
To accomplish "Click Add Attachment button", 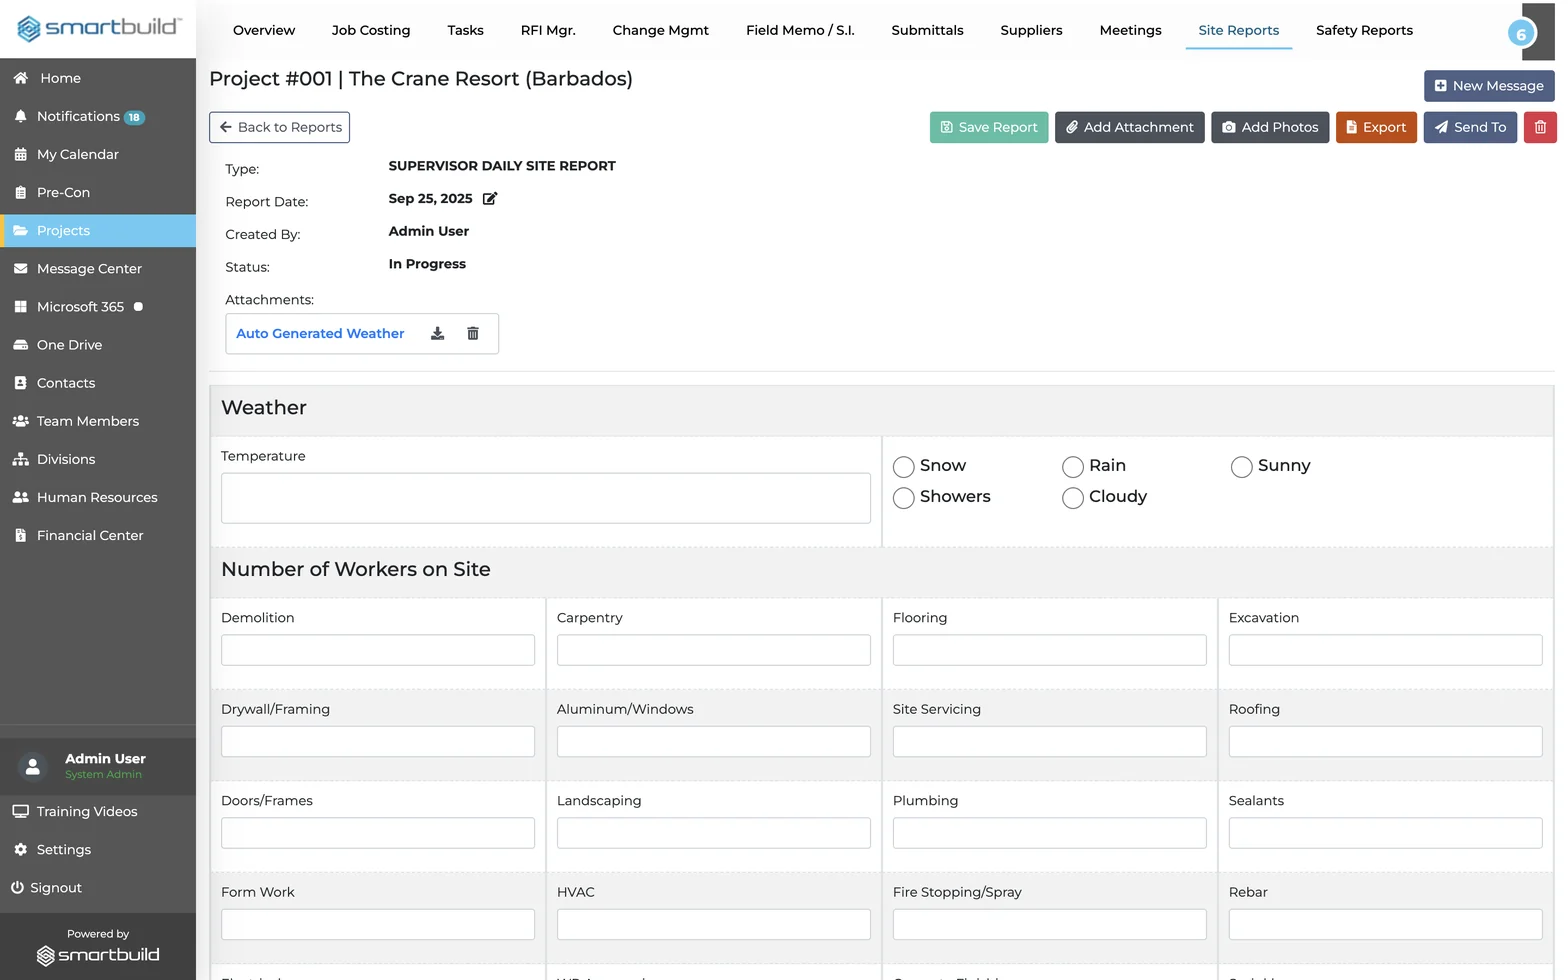I will [x=1130, y=127].
